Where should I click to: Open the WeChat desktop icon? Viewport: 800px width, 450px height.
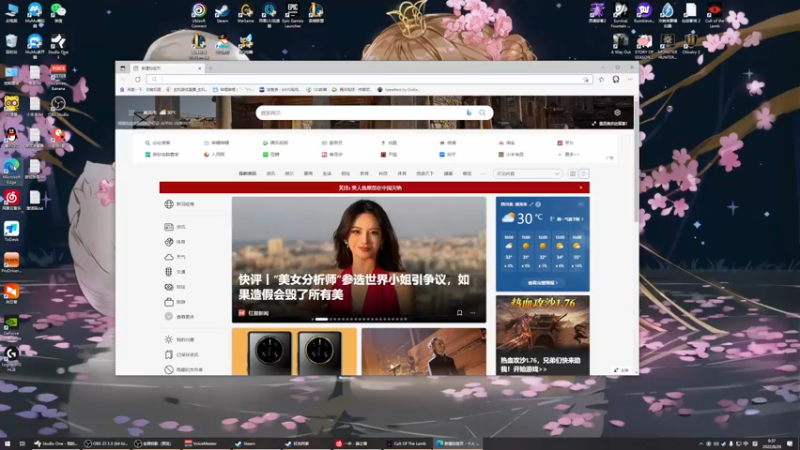(58, 13)
